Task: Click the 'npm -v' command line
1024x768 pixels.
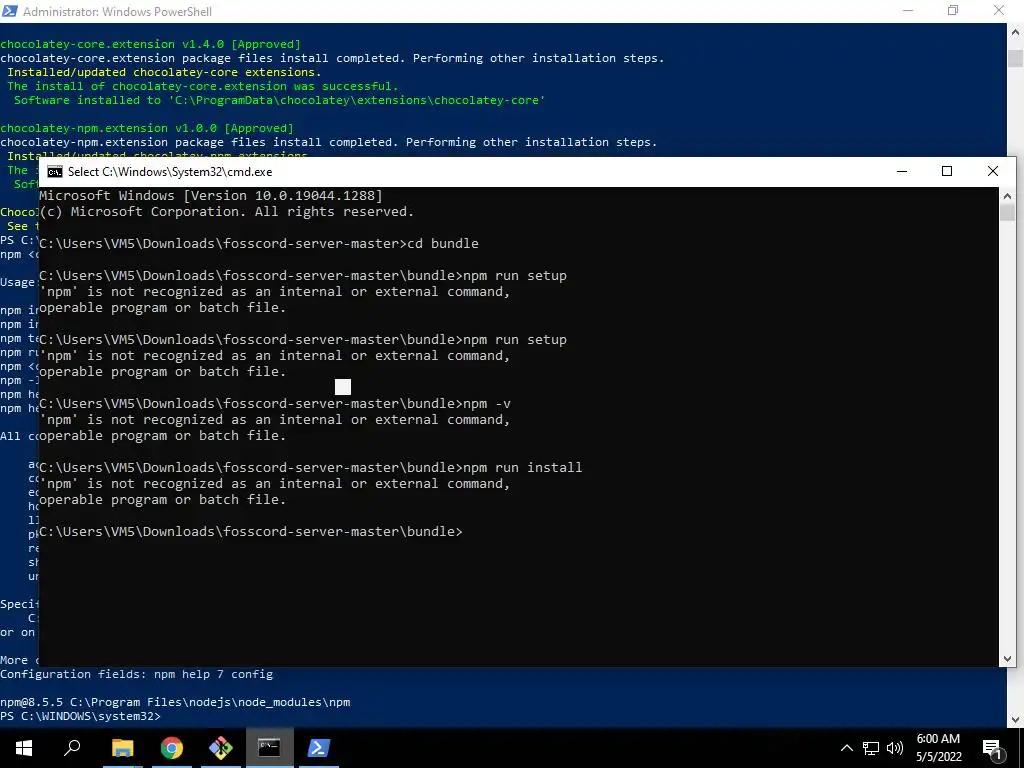Action: (x=275, y=404)
